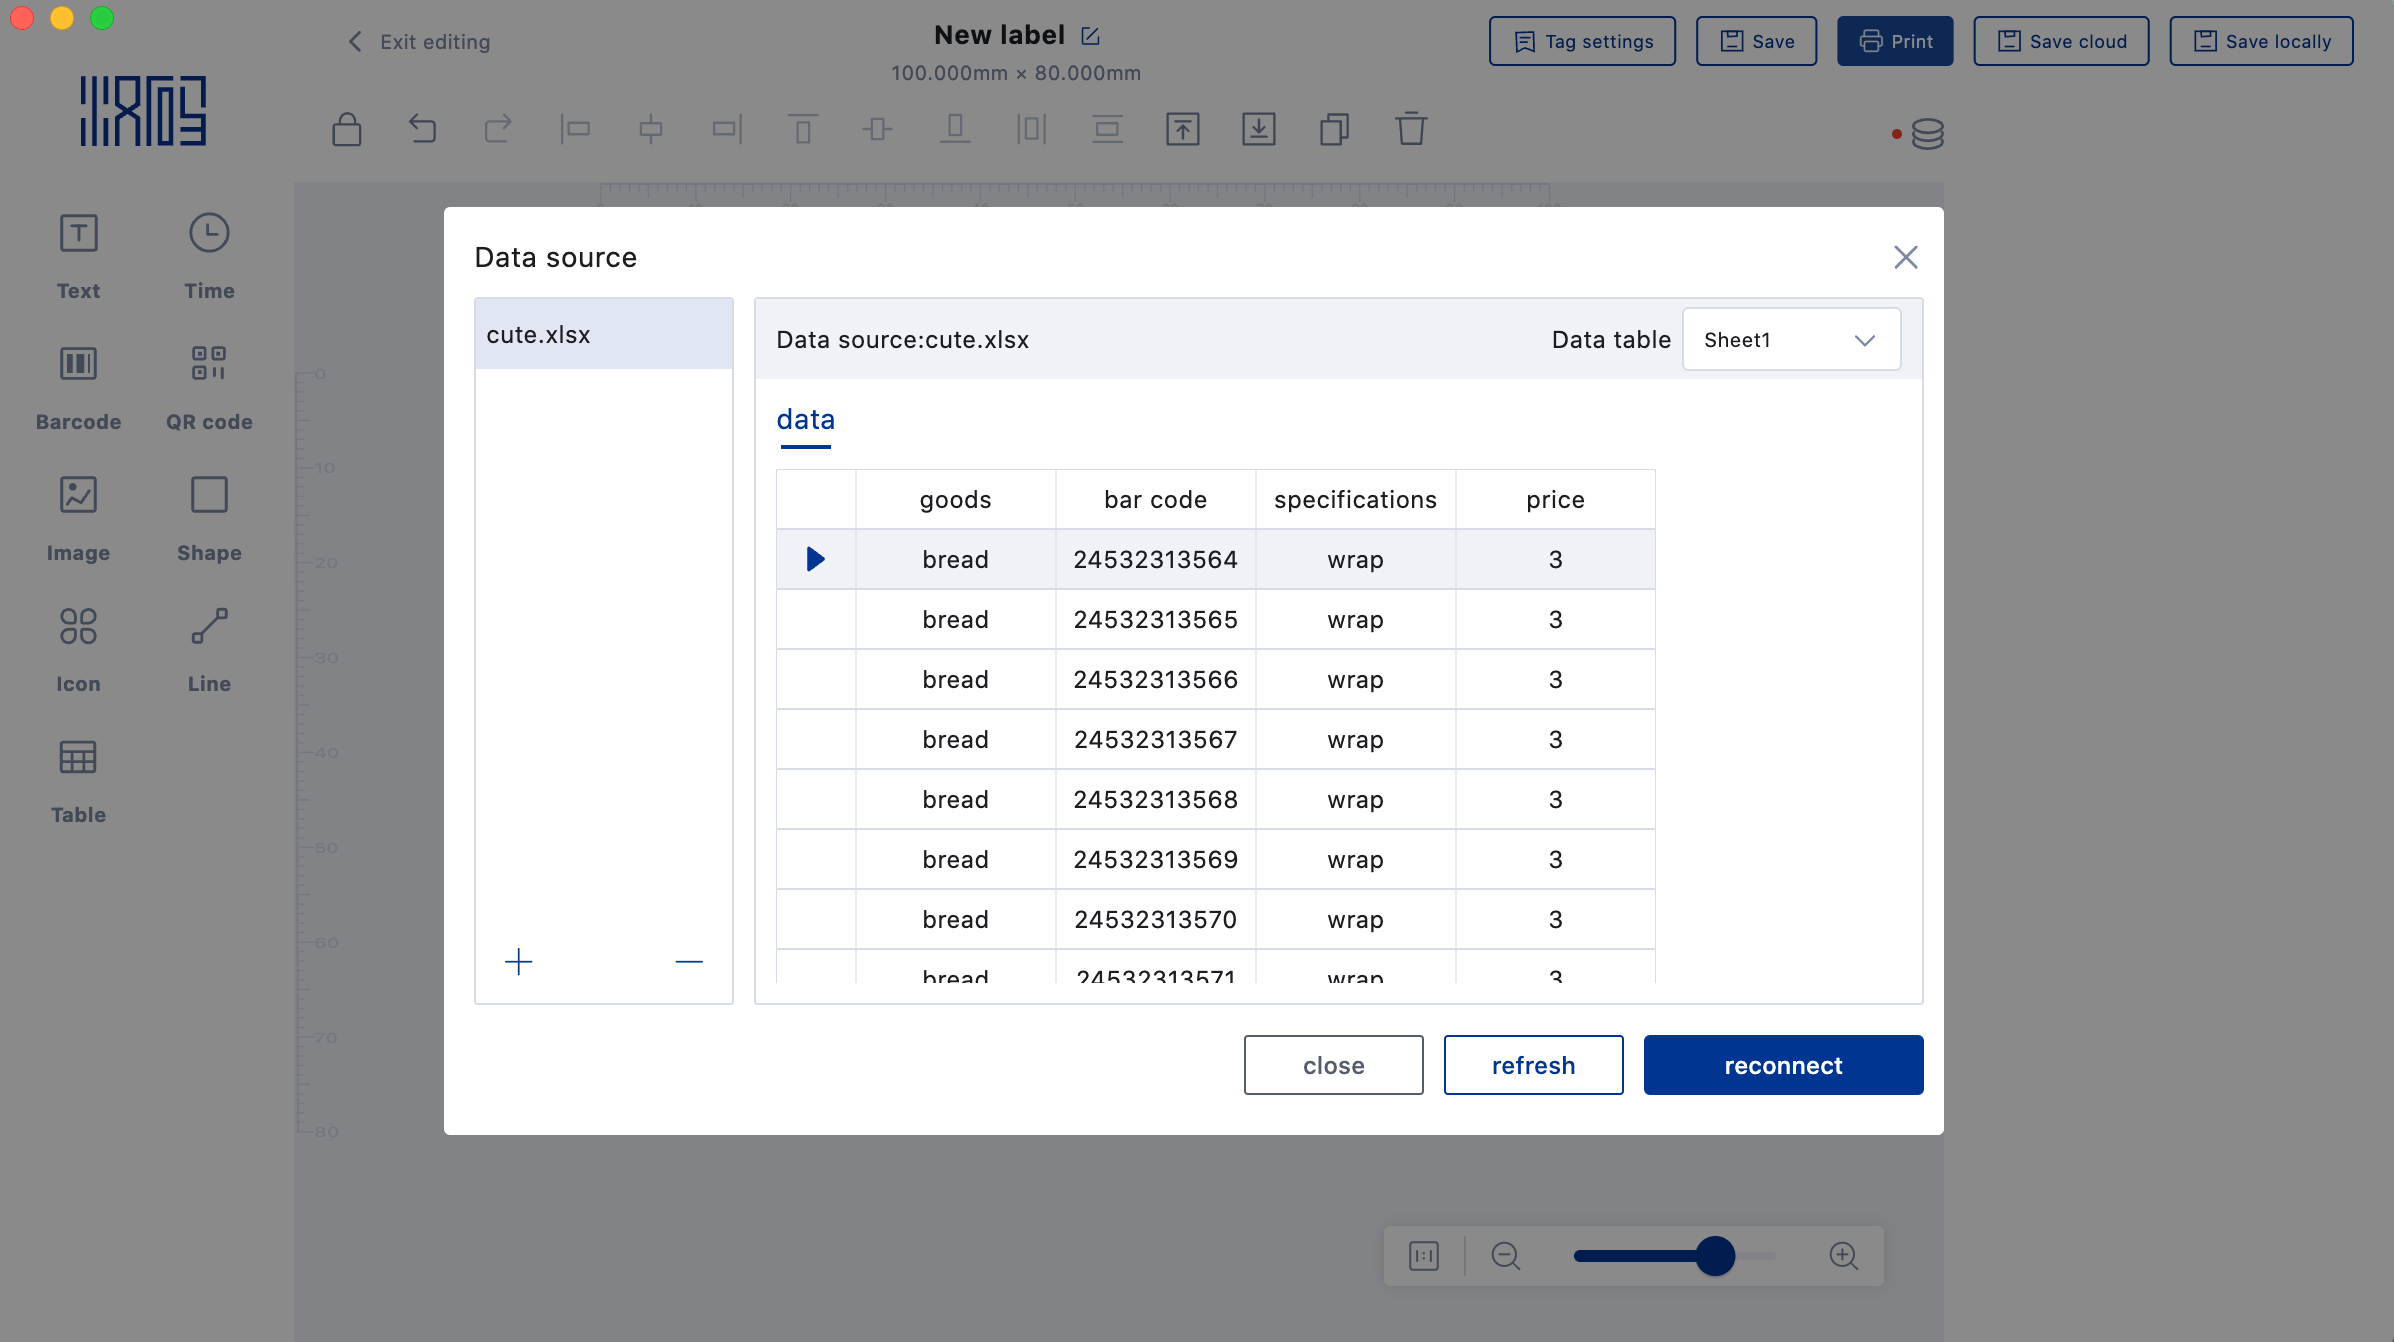This screenshot has width=2394, height=1342.
Task: Click the delete trash icon
Action: tap(1411, 129)
